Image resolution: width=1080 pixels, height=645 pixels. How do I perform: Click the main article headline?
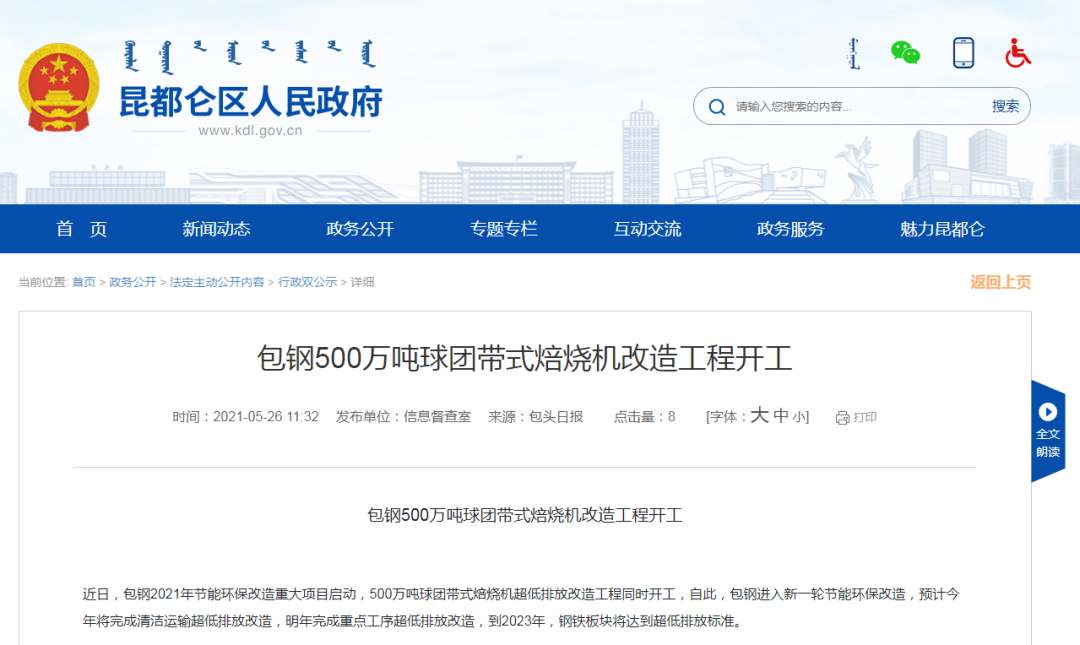point(525,359)
